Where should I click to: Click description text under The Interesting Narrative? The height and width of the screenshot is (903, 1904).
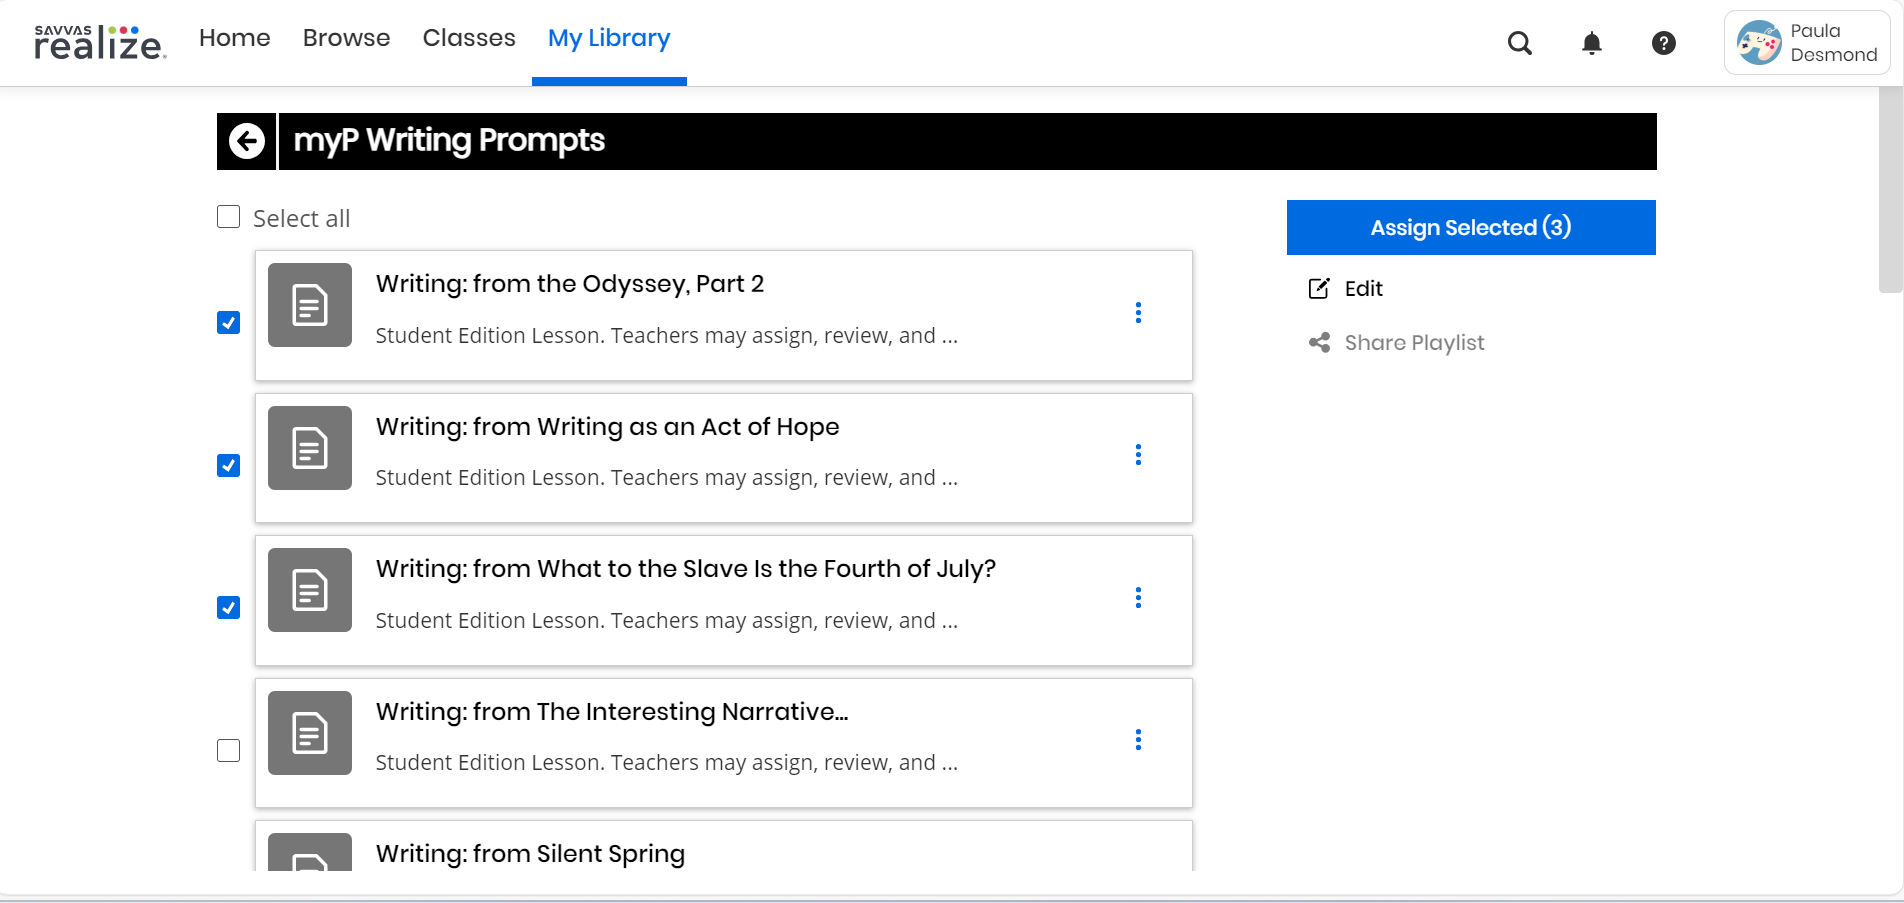click(x=667, y=763)
